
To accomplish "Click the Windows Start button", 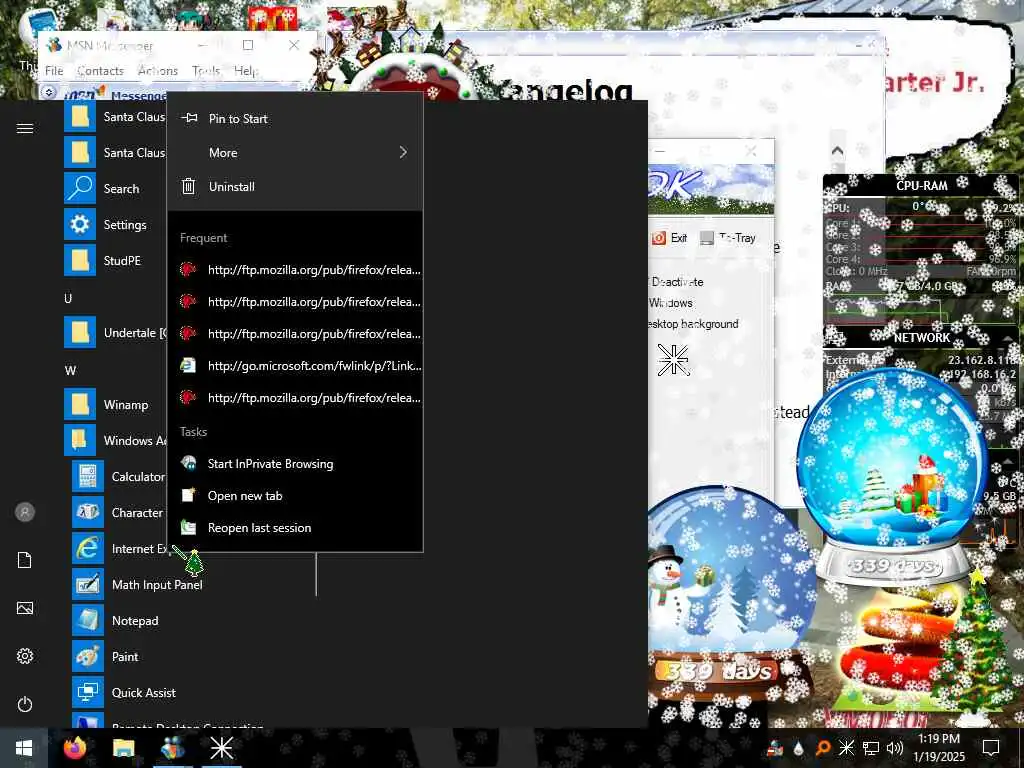I will click(x=24, y=748).
